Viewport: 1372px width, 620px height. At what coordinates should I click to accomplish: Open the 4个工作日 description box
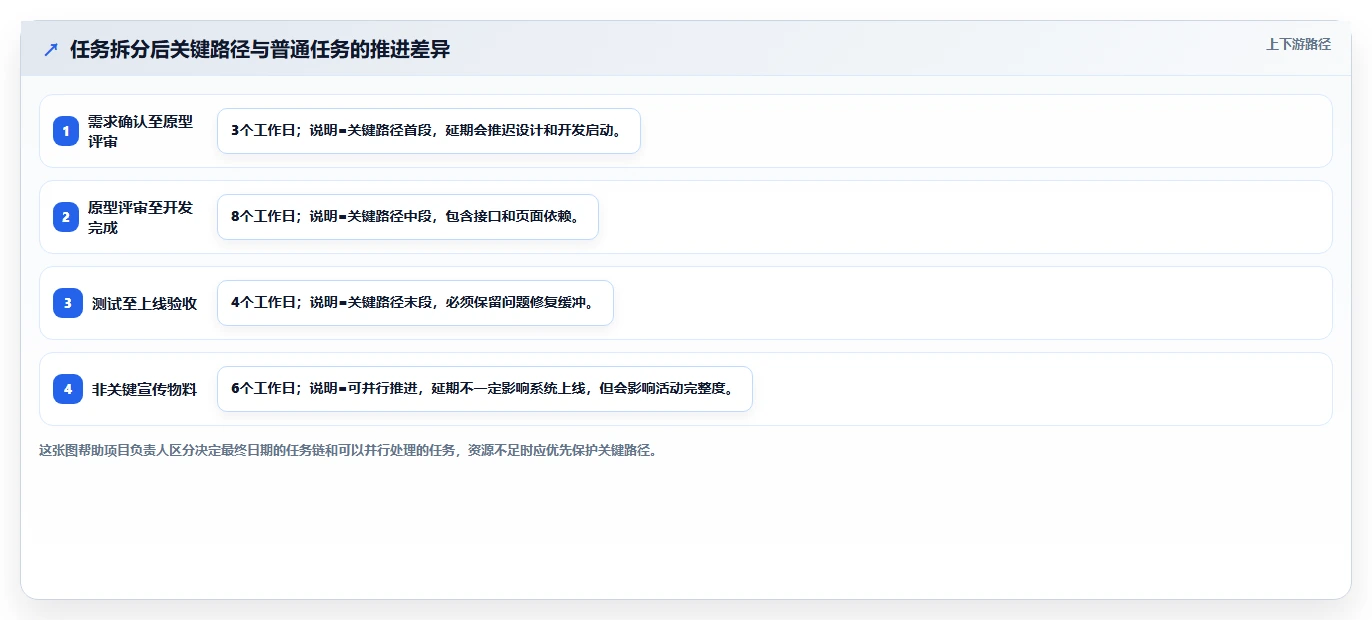tap(415, 303)
